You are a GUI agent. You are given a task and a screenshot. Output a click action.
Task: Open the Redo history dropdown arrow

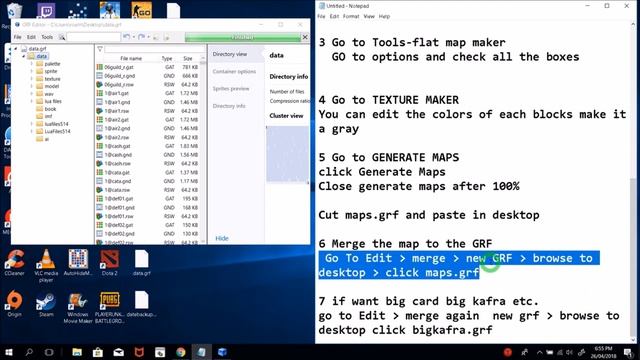point(148,37)
